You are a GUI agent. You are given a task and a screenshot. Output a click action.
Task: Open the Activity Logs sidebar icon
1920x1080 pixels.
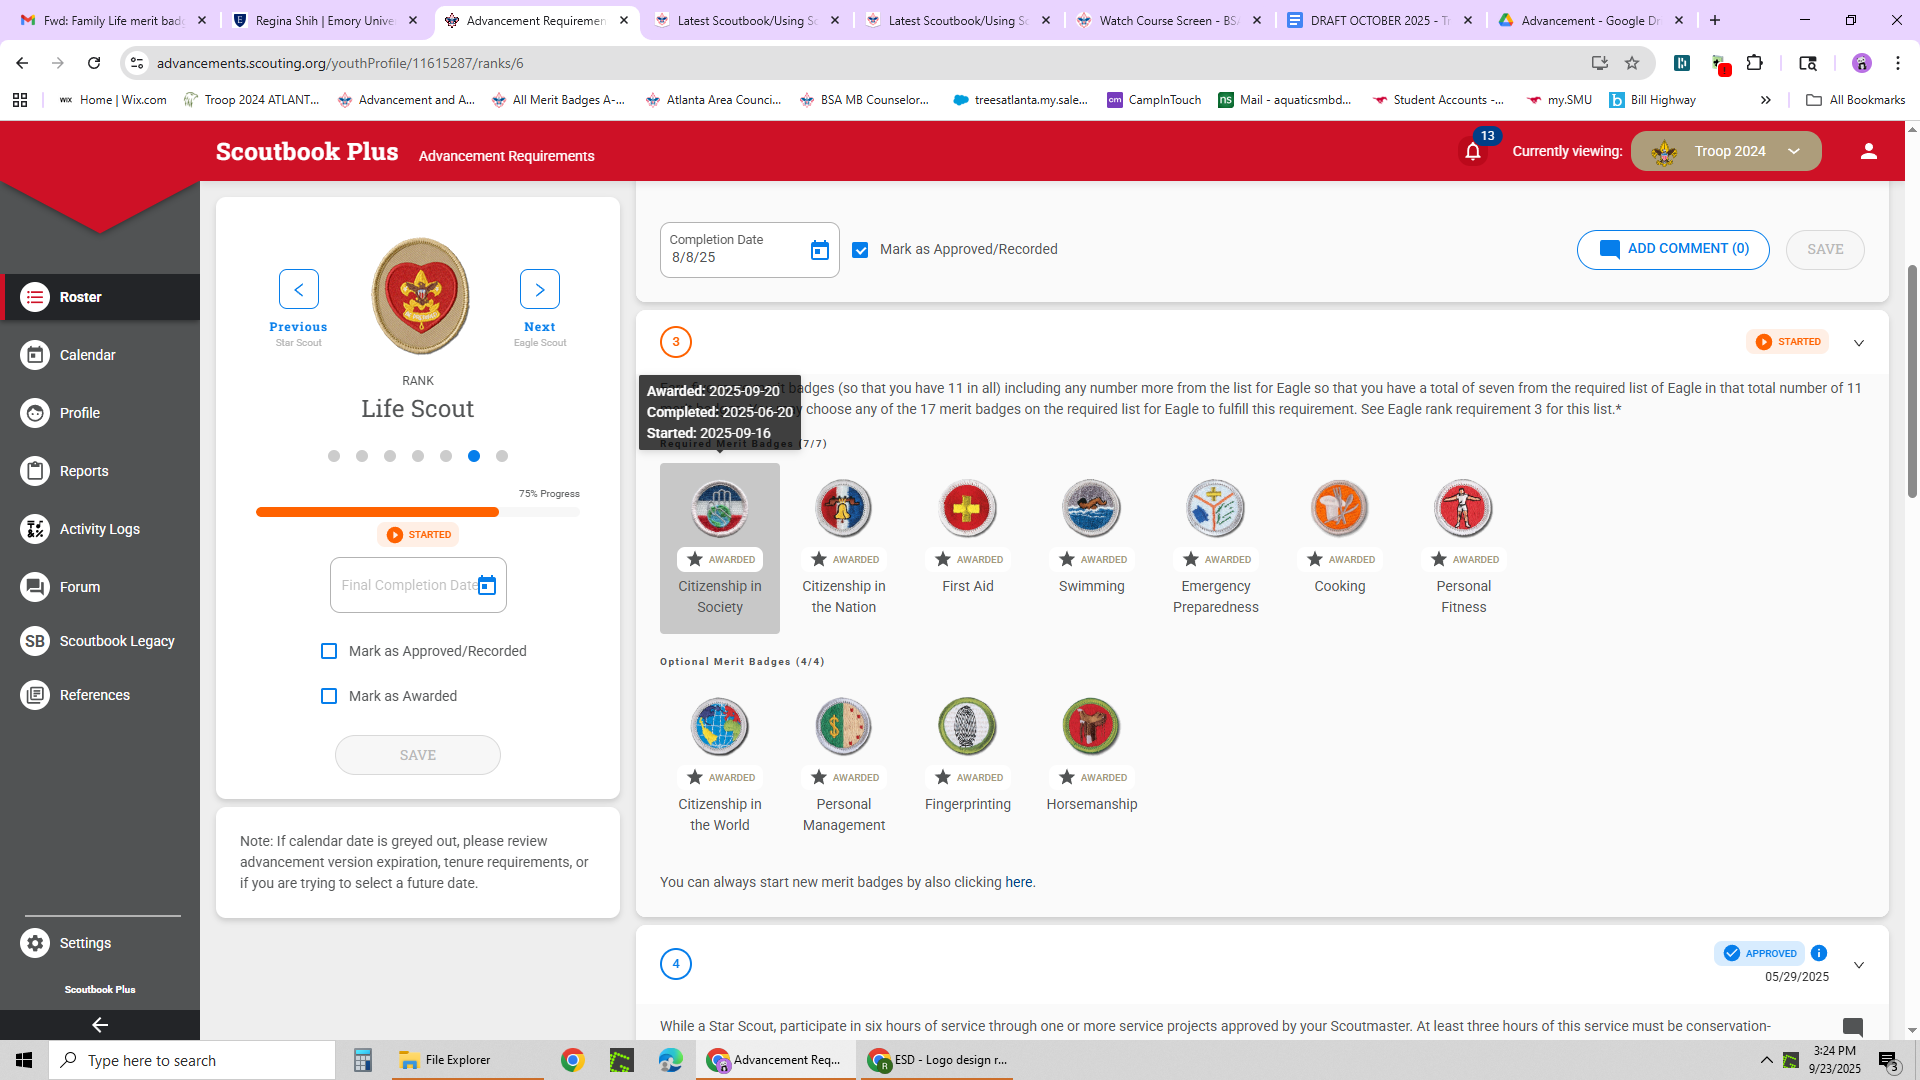click(x=35, y=529)
